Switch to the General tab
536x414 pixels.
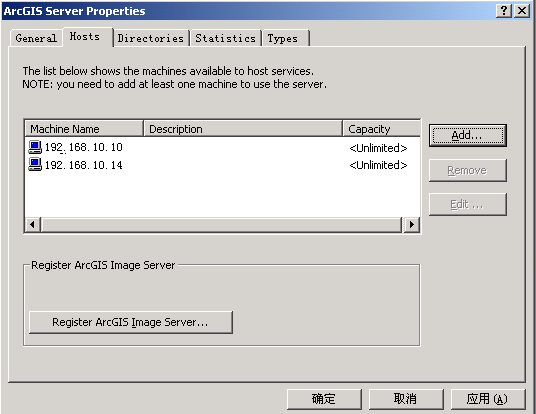pos(36,38)
